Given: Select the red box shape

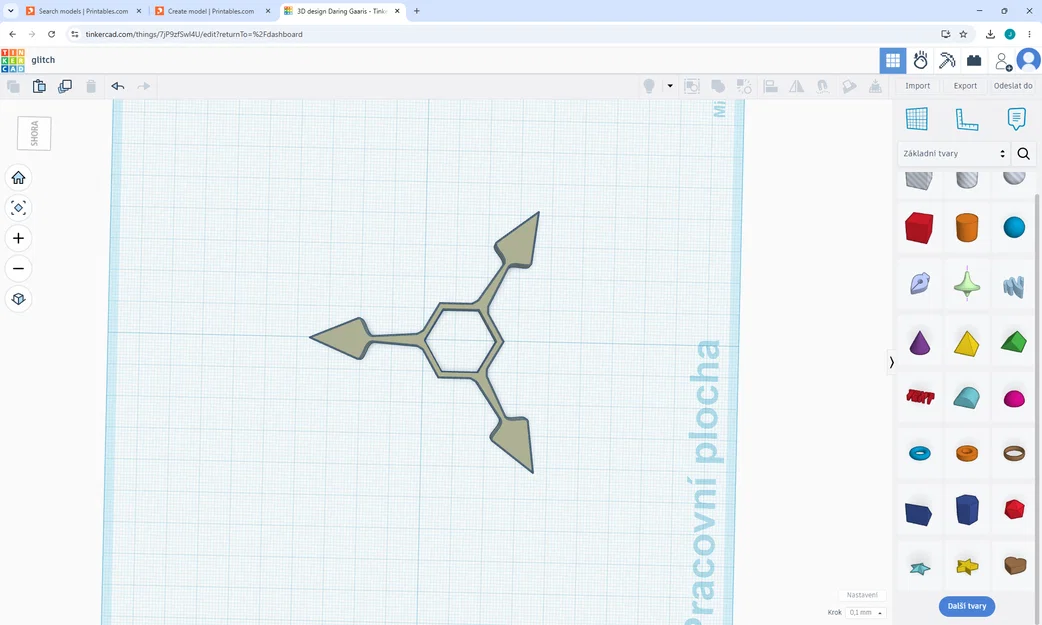Looking at the screenshot, I should (x=919, y=227).
